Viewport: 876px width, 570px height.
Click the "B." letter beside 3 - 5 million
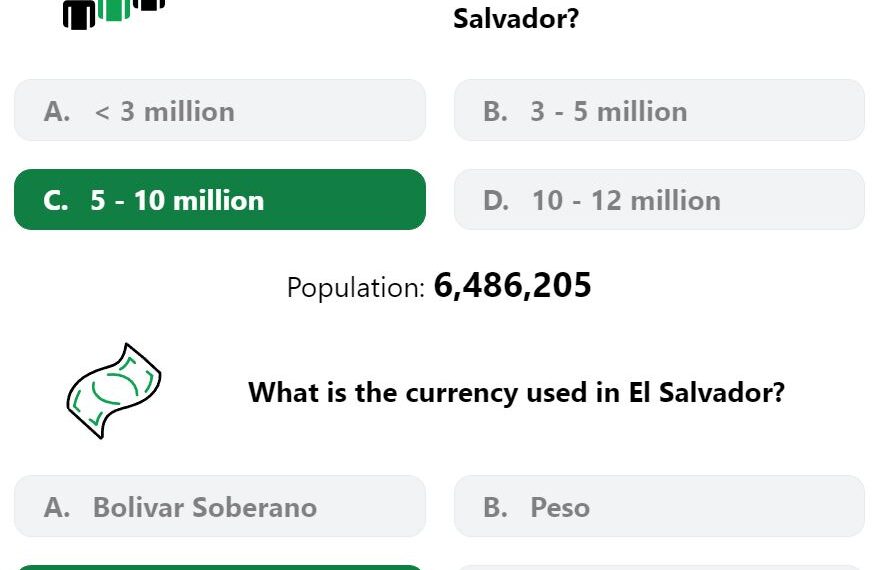[496, 111]
